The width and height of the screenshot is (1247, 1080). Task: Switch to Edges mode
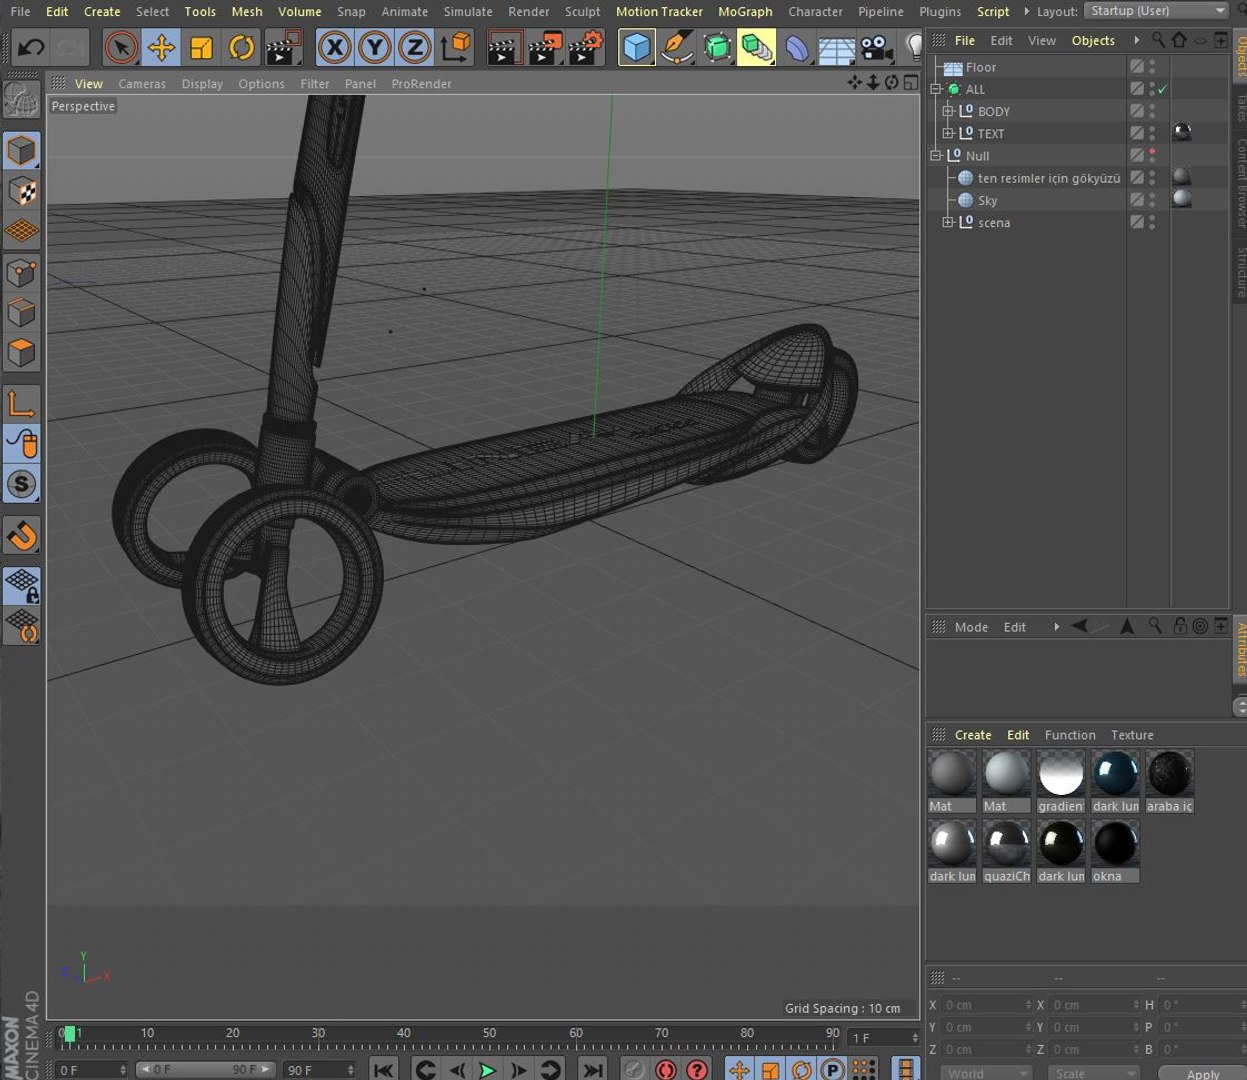[x=21, y=312]
